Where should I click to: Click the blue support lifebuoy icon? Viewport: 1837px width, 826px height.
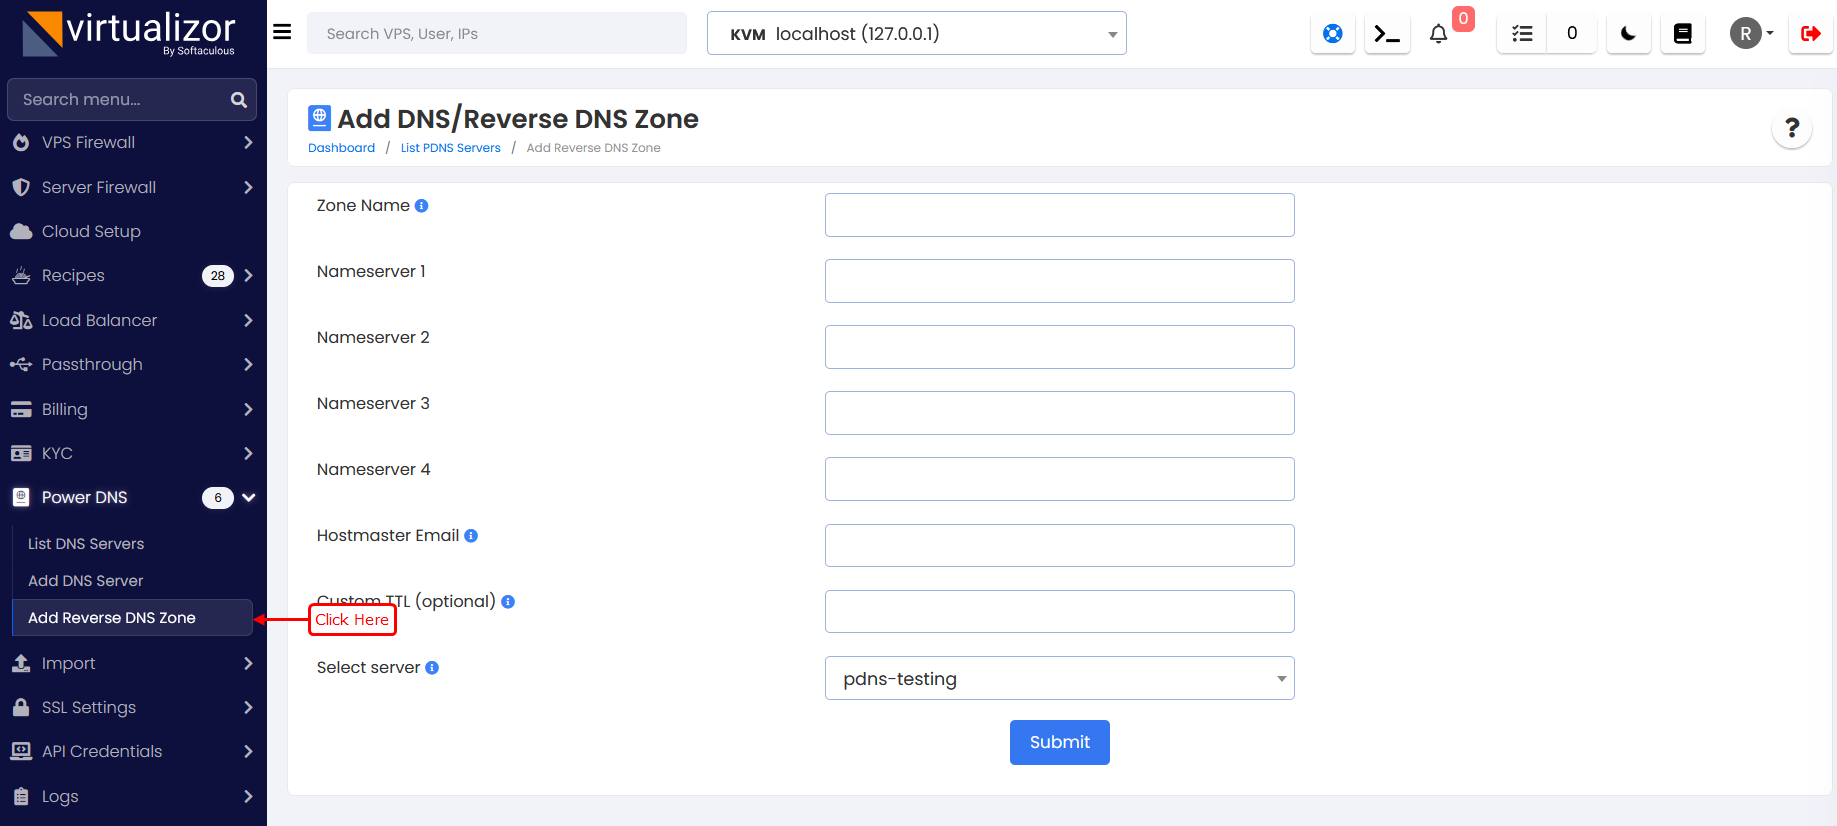tap(1332, 34)
